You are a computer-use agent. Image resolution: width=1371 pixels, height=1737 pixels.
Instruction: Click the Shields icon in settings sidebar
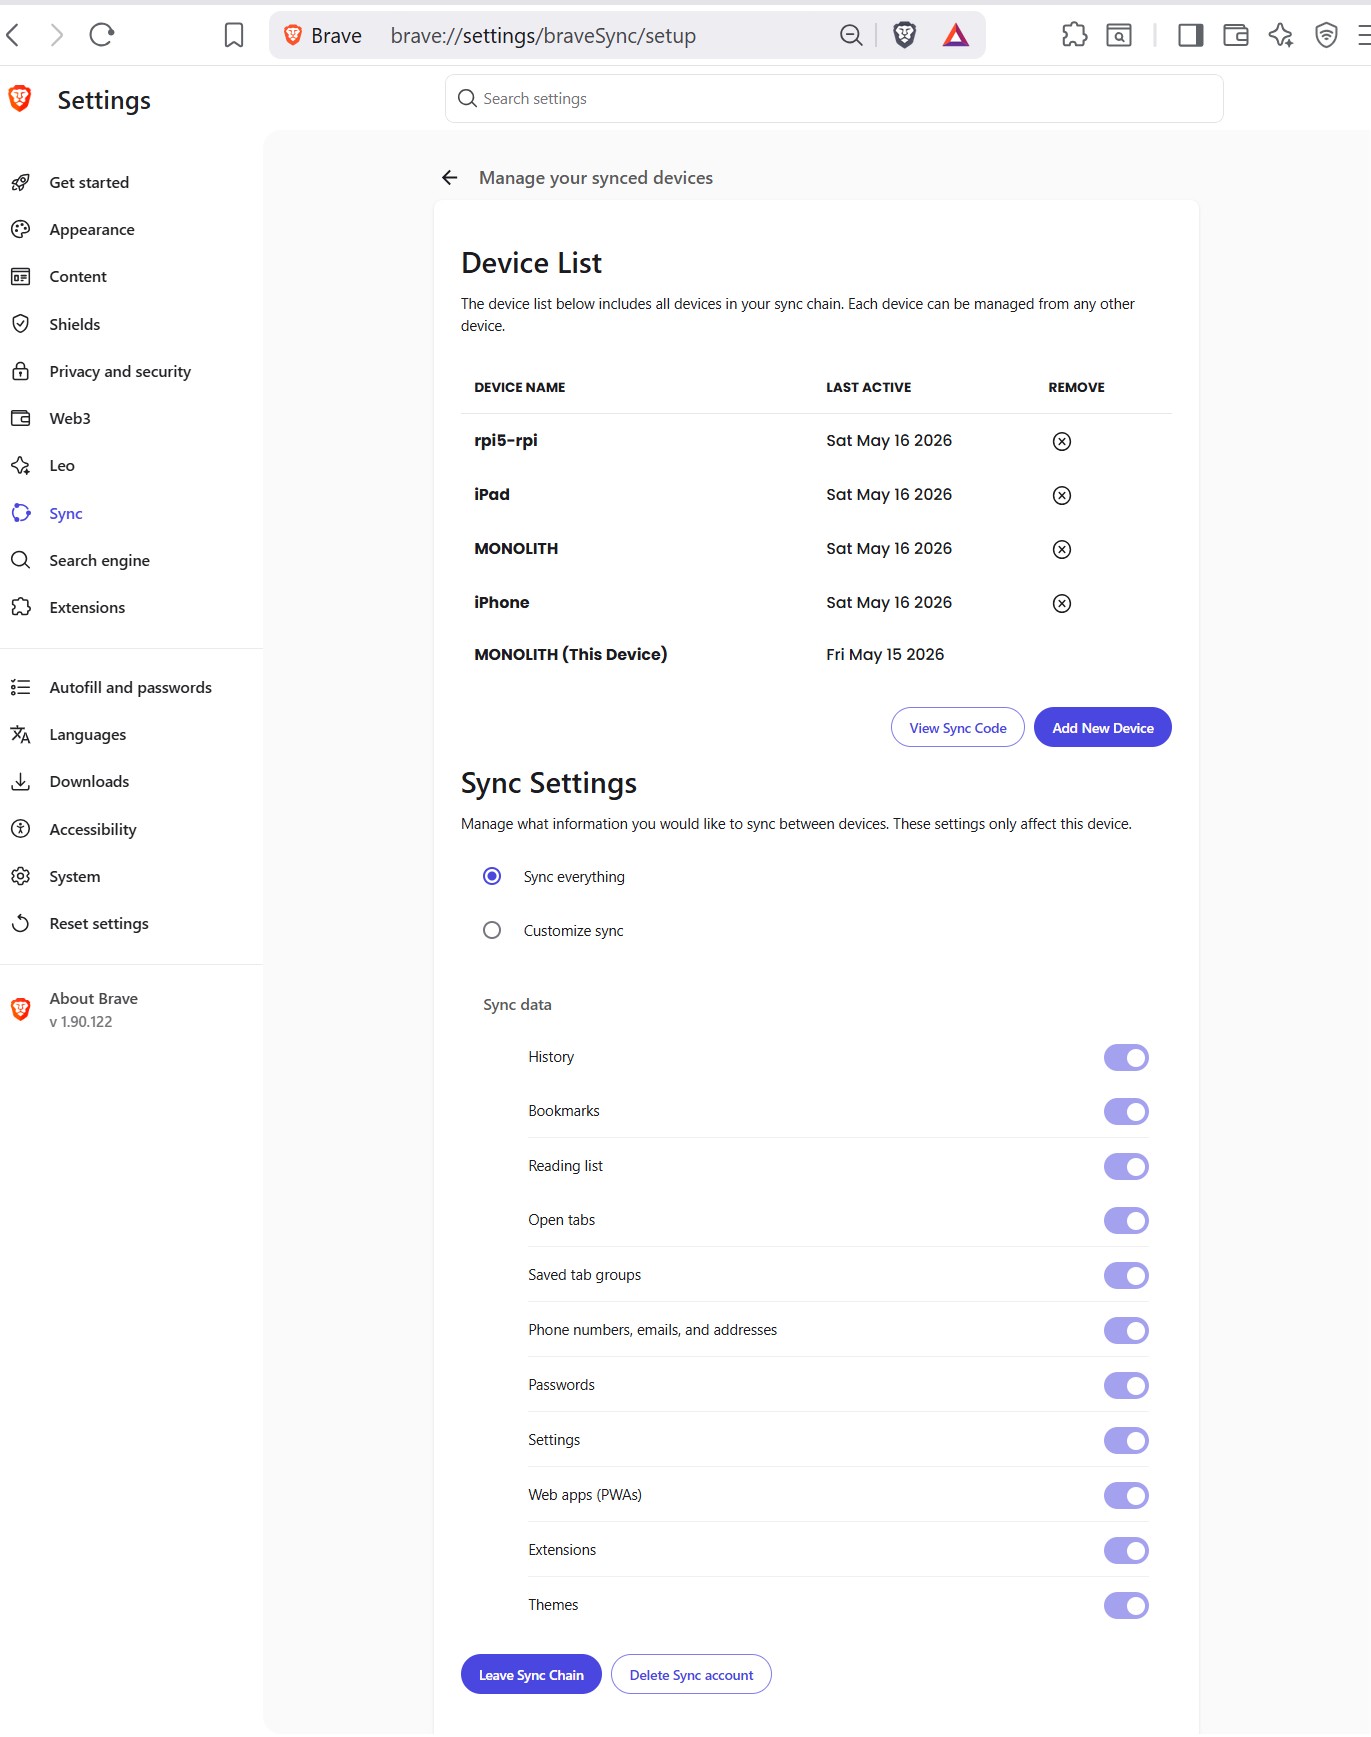click(20, 324)
